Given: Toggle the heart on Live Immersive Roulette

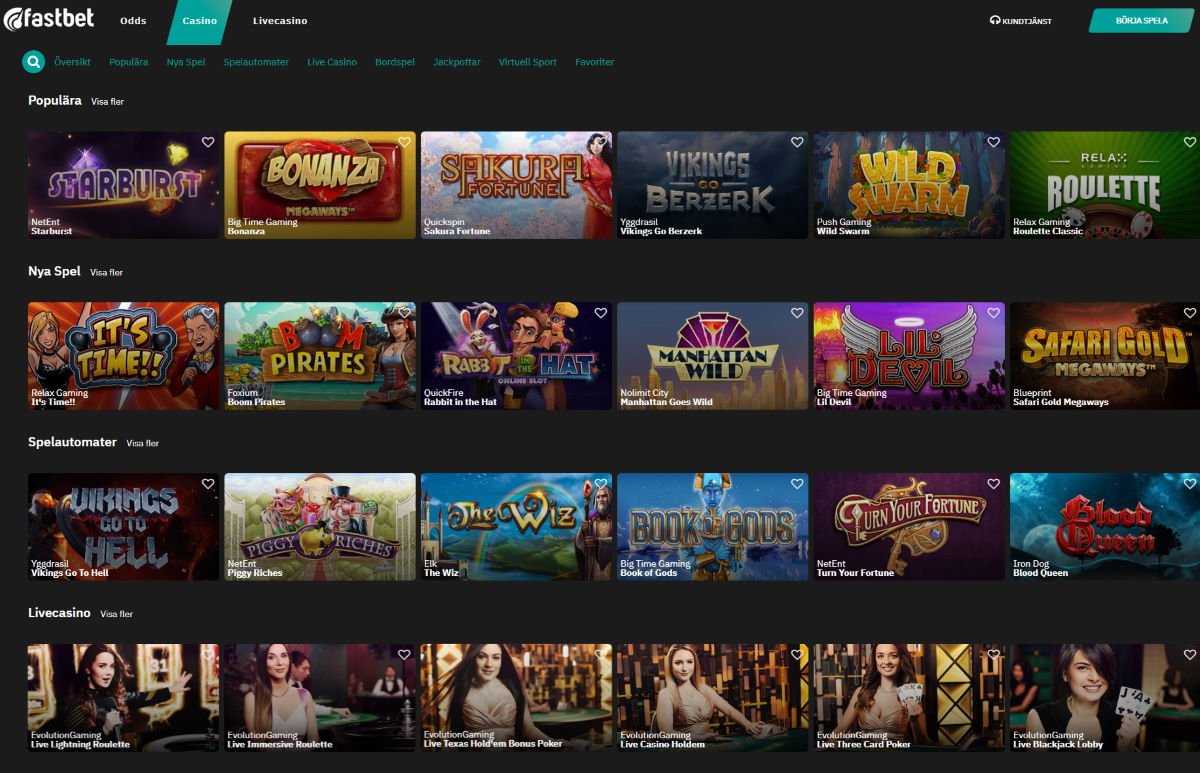Looking at the screenshot, I should (x=404, y=655).
